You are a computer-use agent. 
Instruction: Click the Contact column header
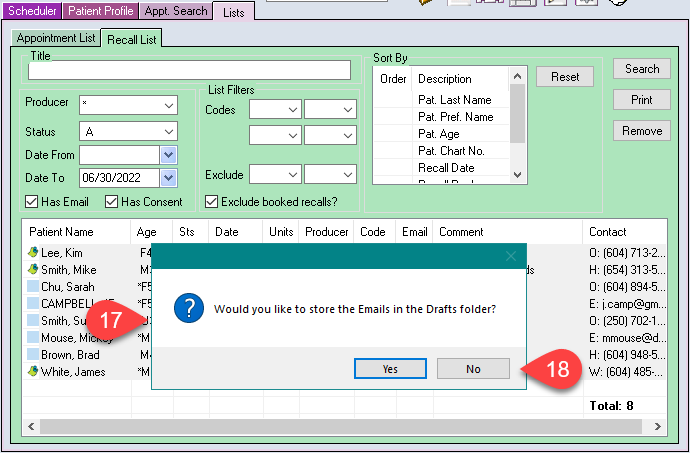[625, 232]
